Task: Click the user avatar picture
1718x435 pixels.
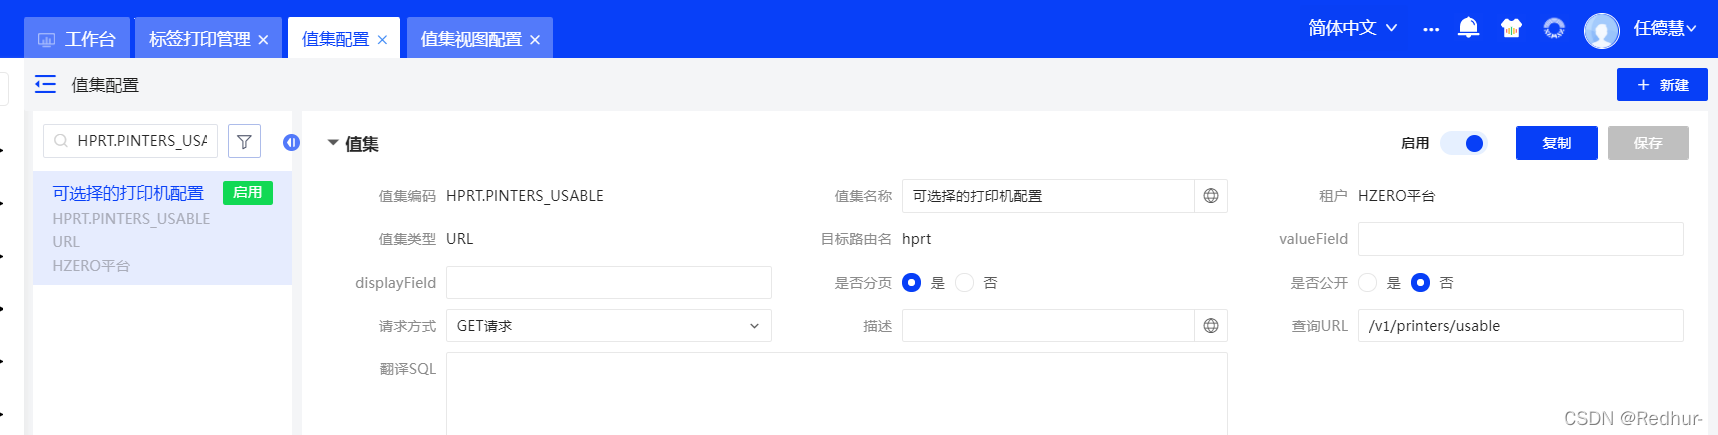Action: 1601,30
